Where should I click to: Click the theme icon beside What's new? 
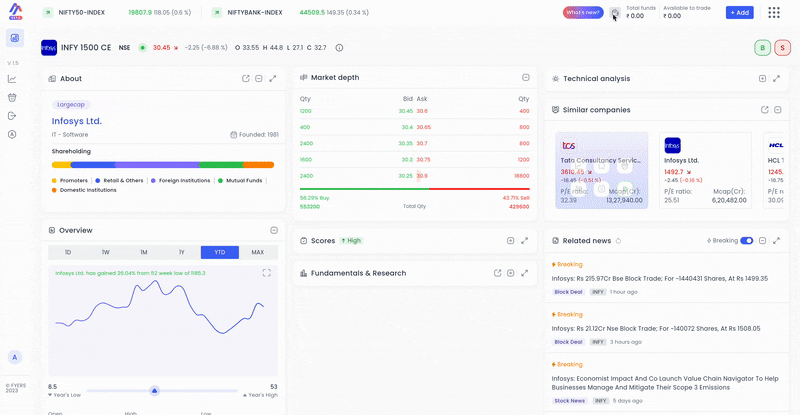pos(615,12)
